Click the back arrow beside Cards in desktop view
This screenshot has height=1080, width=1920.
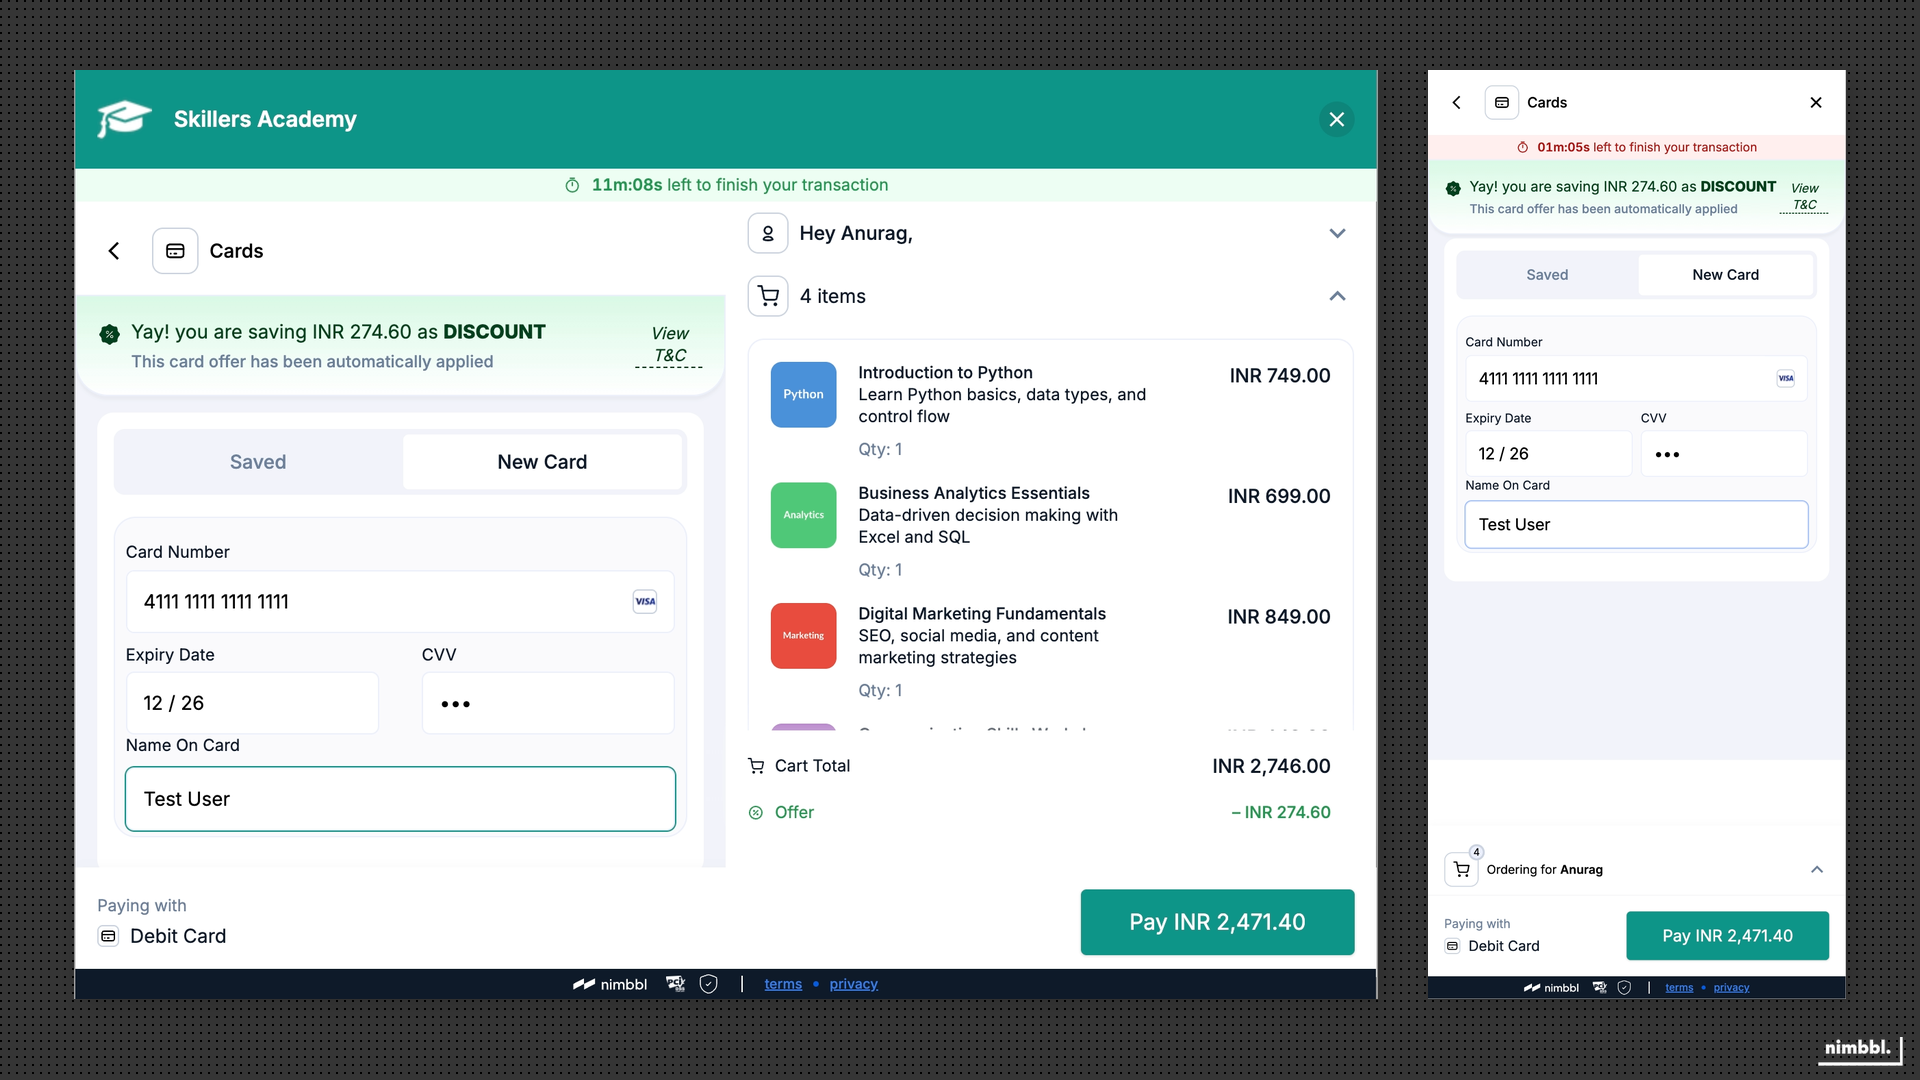pyautogui.click(x=114, y=251)
